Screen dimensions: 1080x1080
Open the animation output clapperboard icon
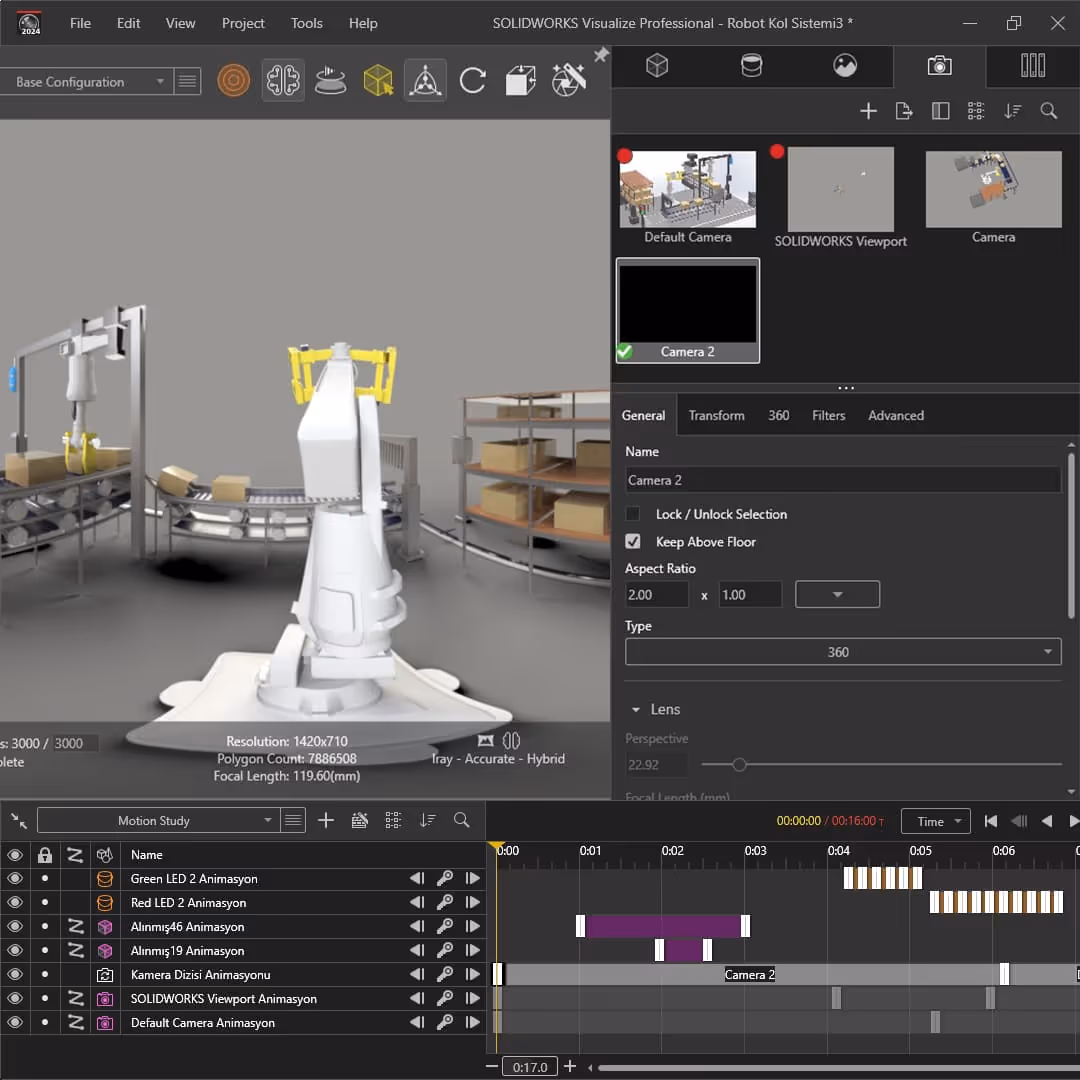coord(360,820)
